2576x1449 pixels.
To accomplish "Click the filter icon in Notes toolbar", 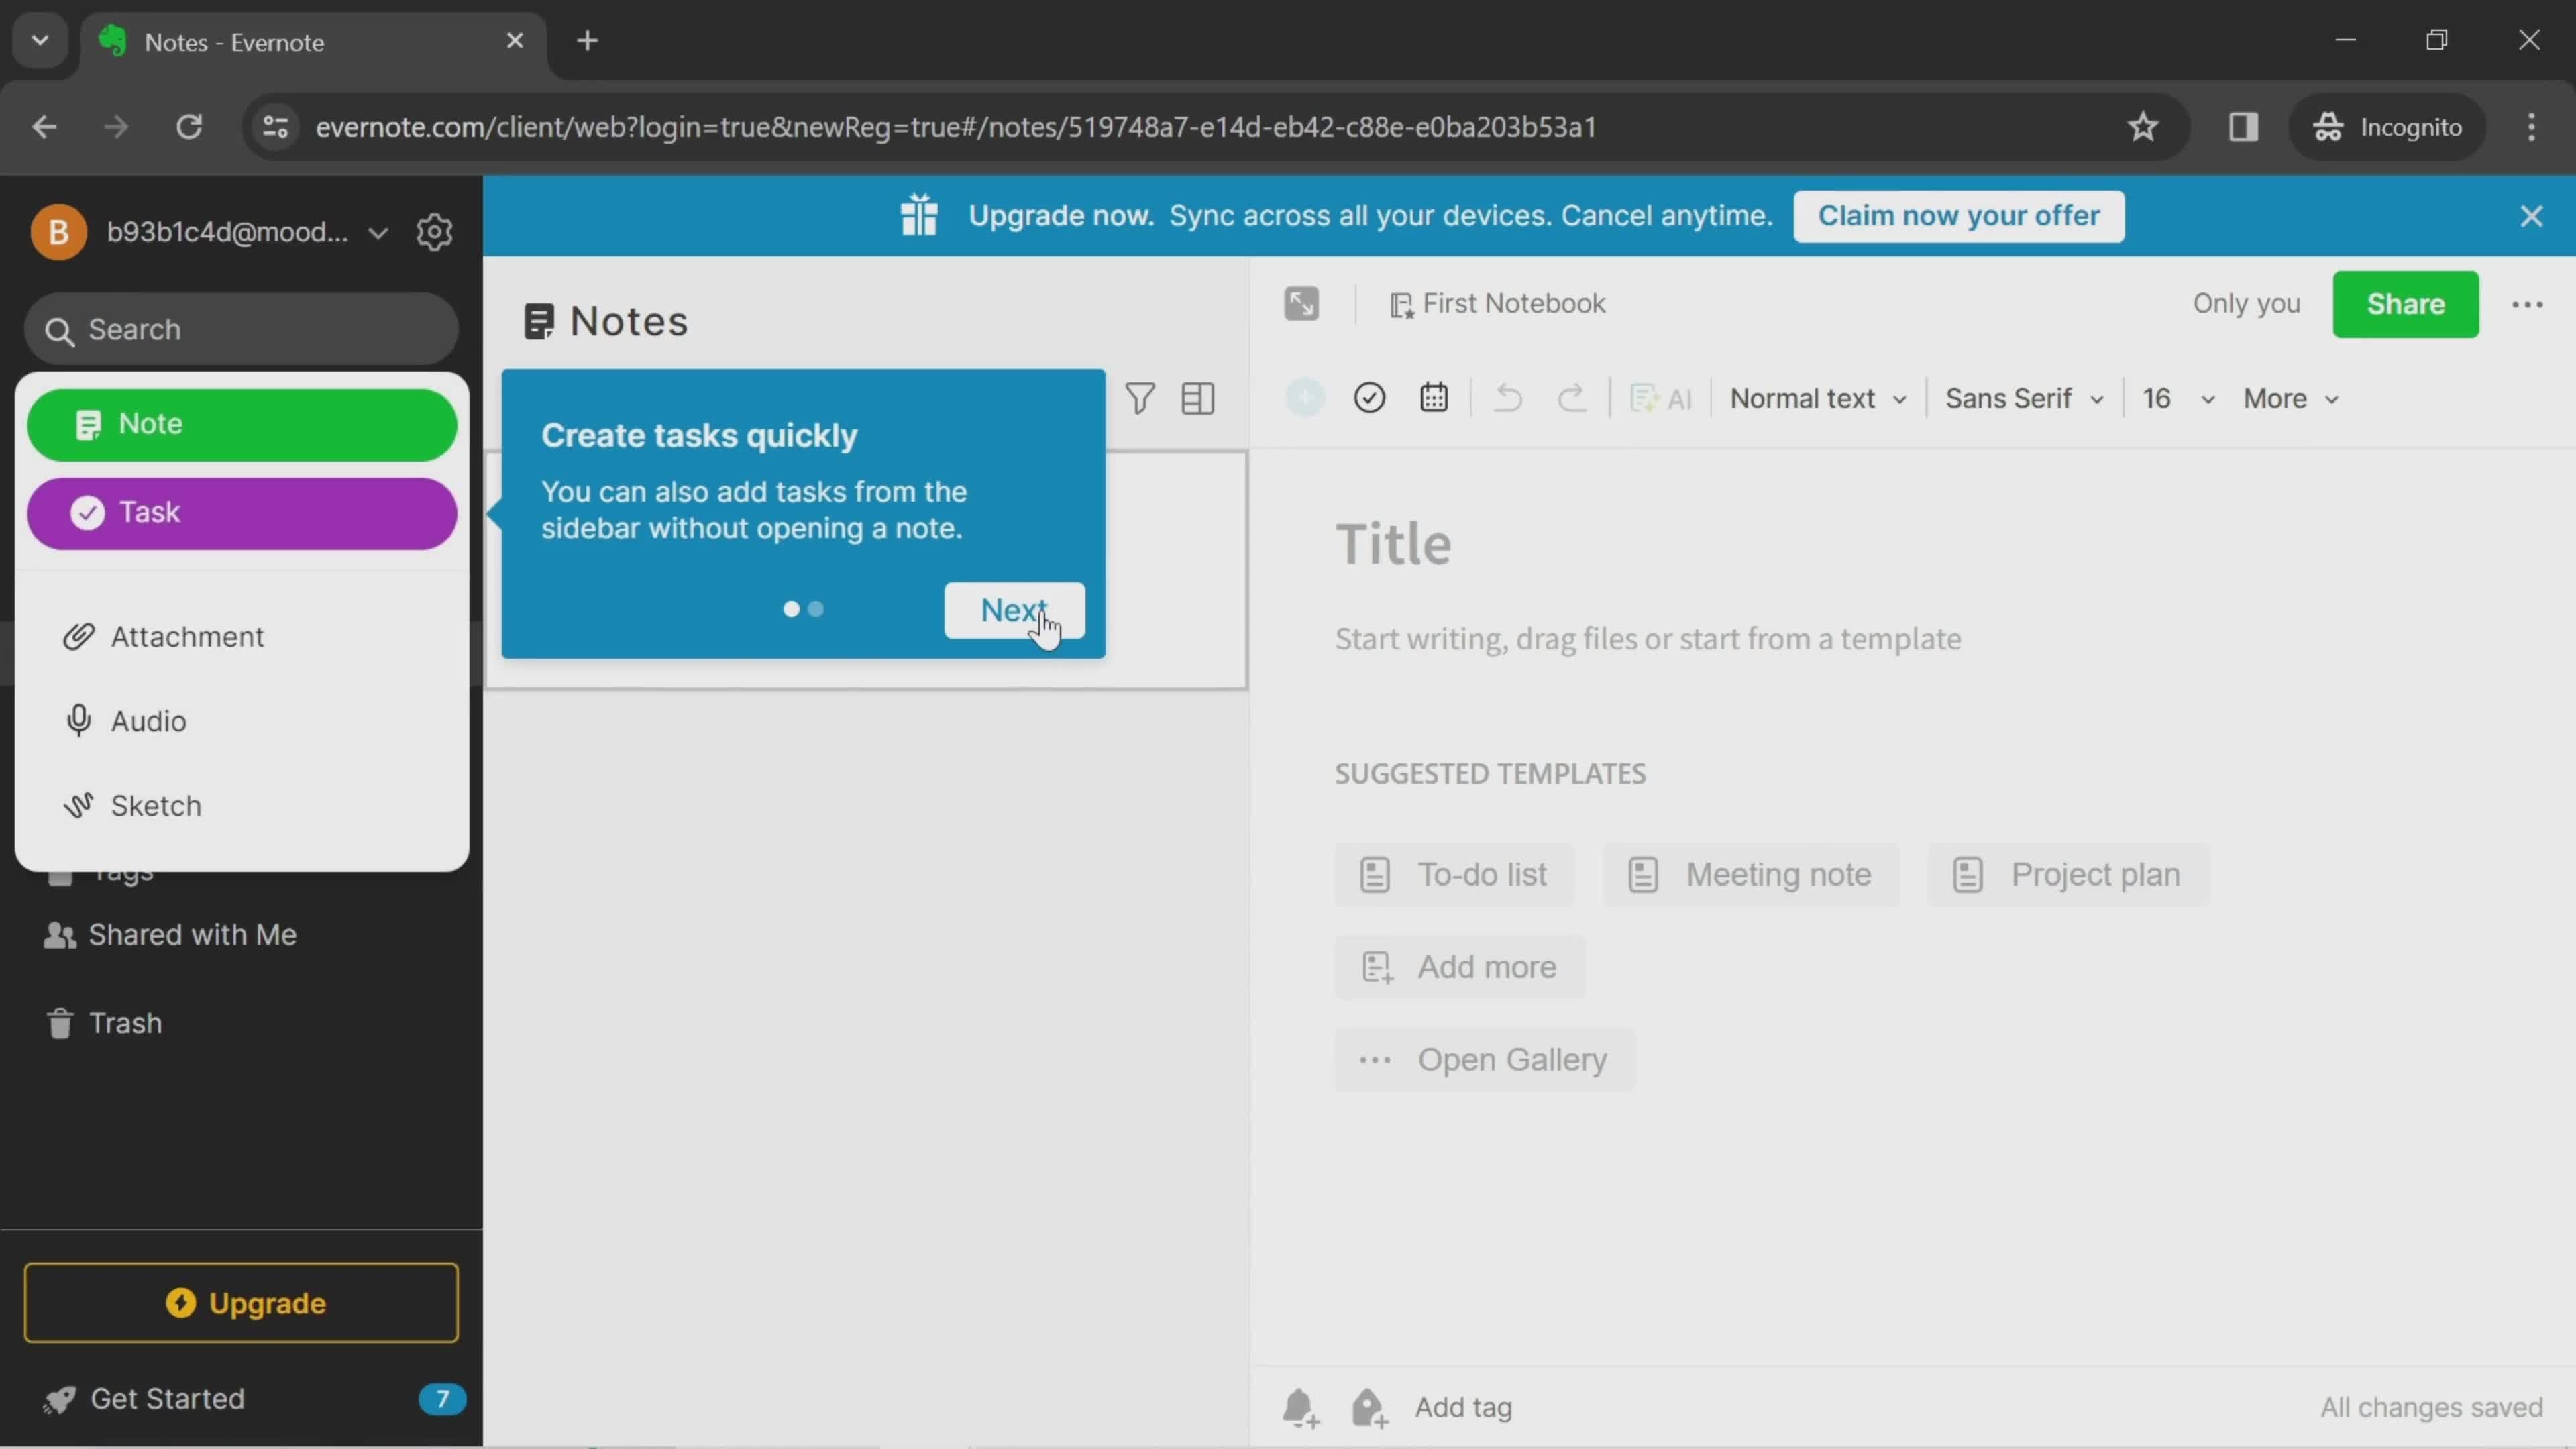I will pyautogui.click(x=1139, y=396).
